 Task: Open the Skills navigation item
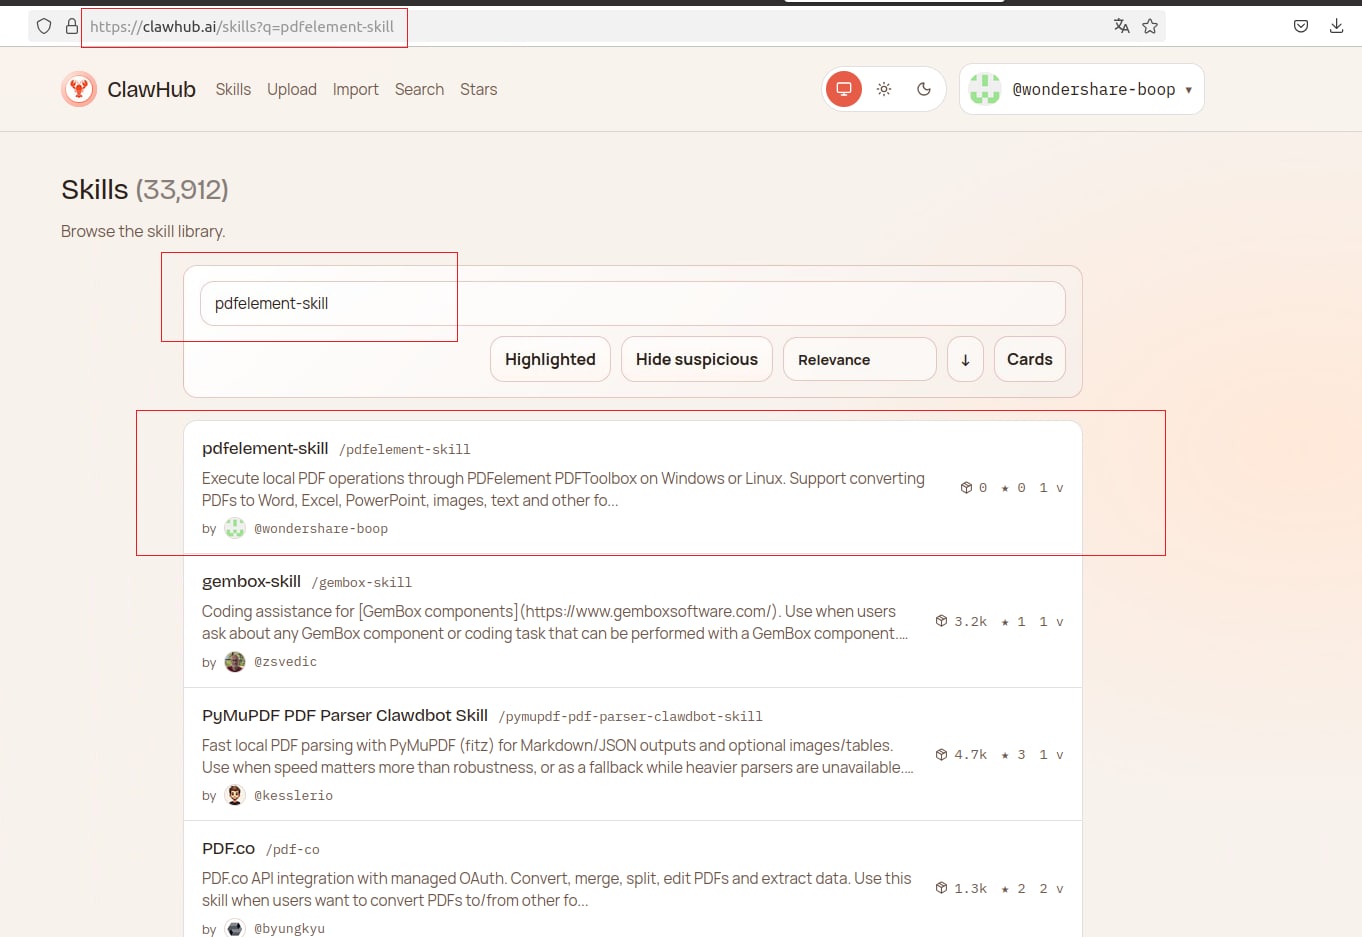[x=233, y=89]
